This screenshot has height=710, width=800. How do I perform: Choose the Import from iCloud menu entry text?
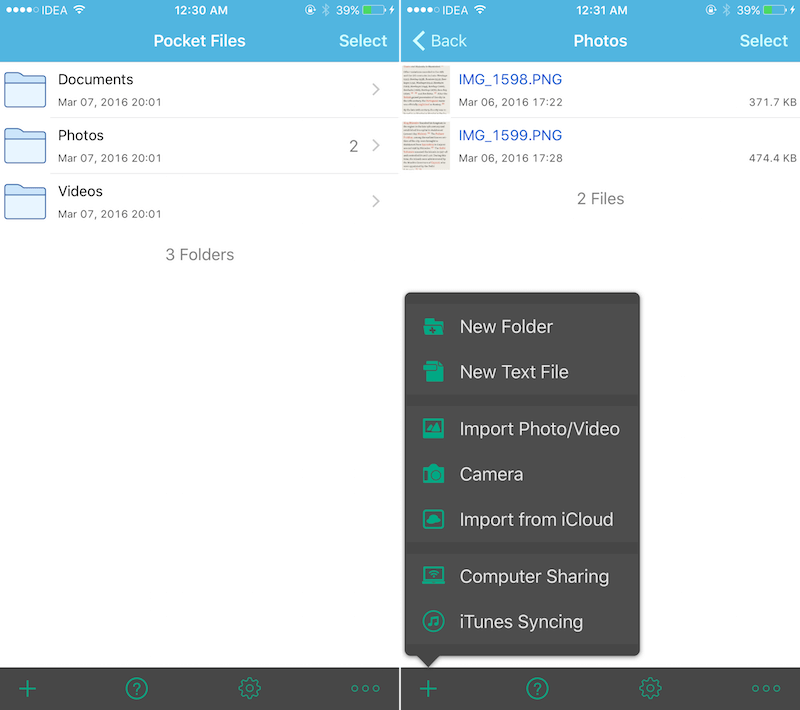tap(536, 520)
